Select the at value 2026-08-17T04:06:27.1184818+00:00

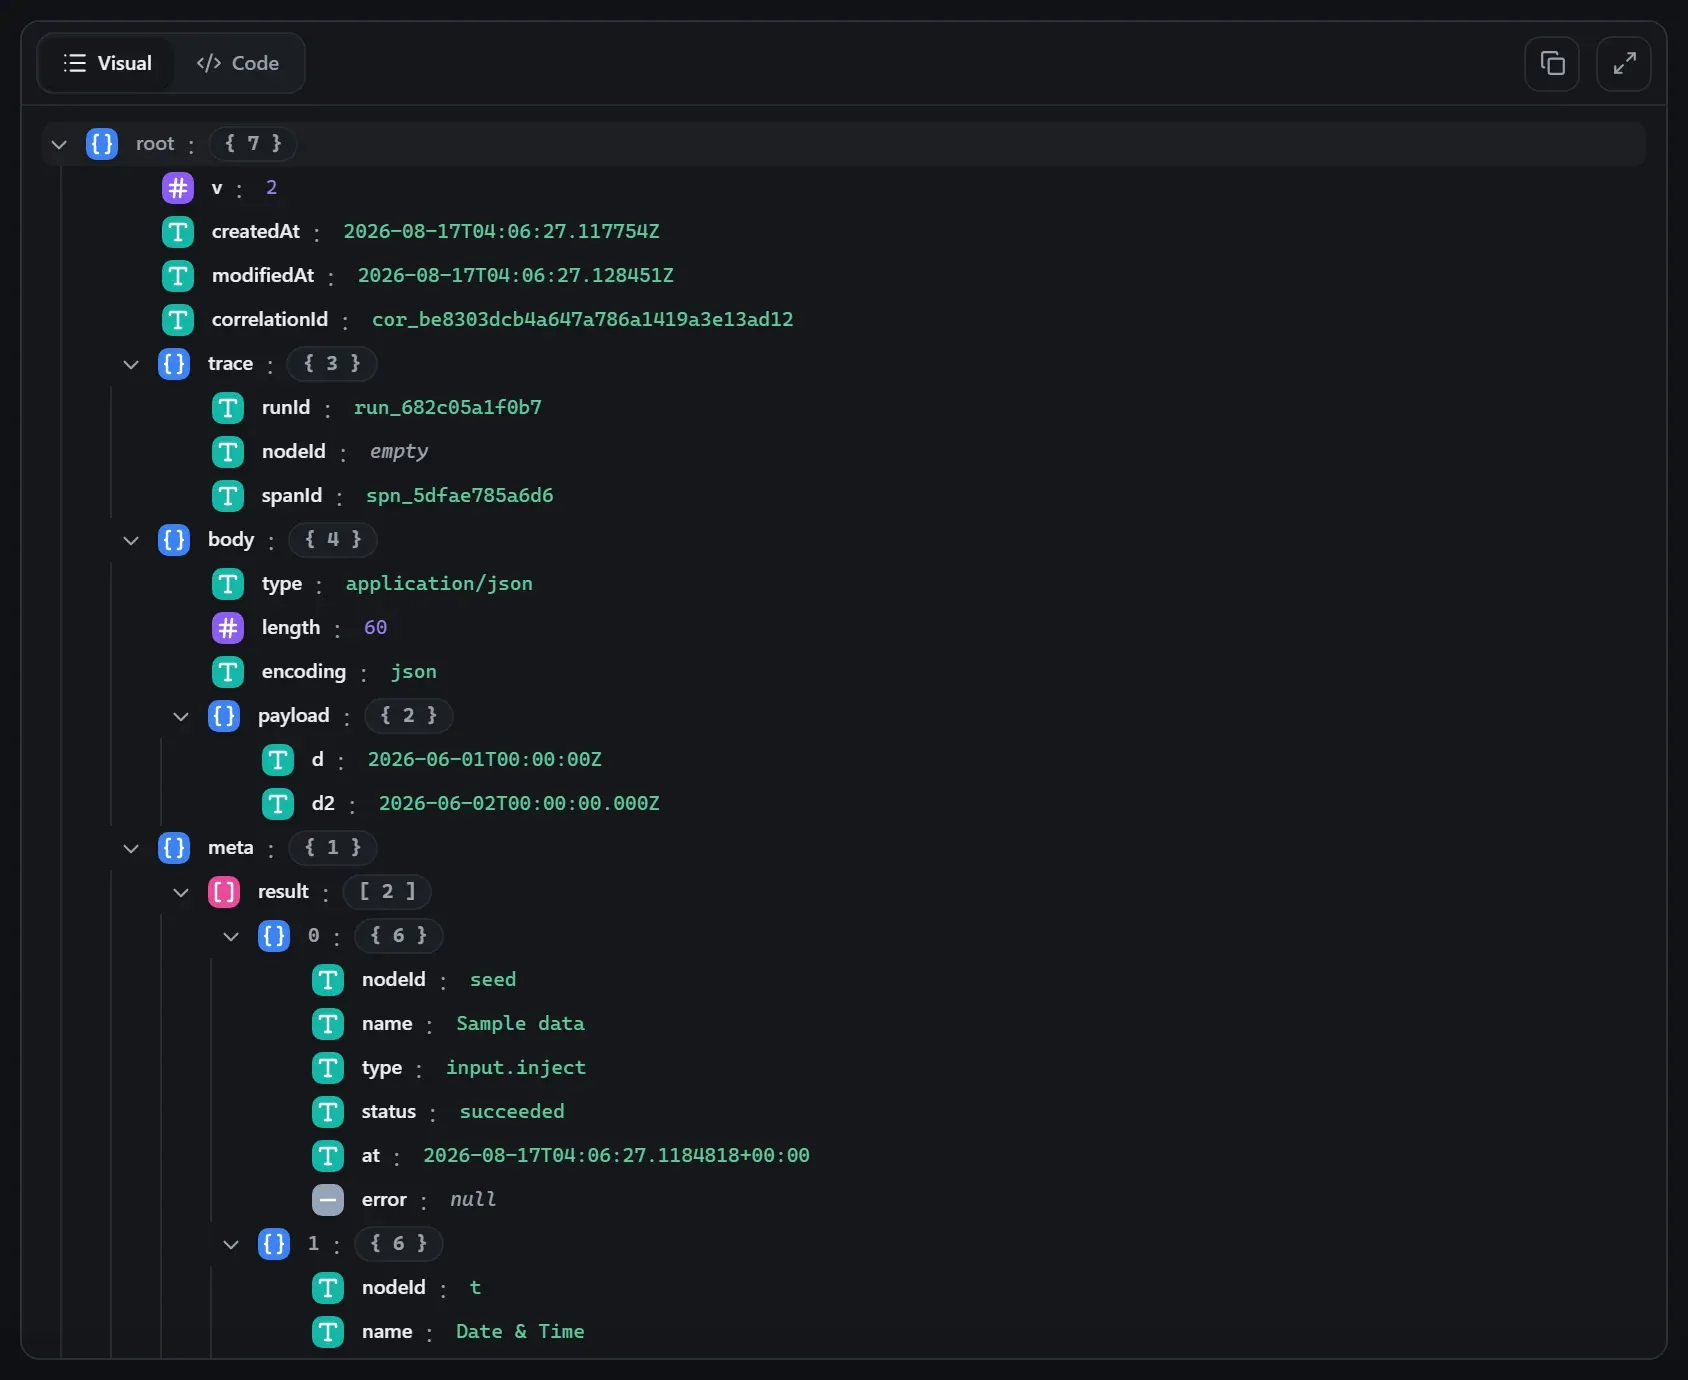(x=616, y=1156)
